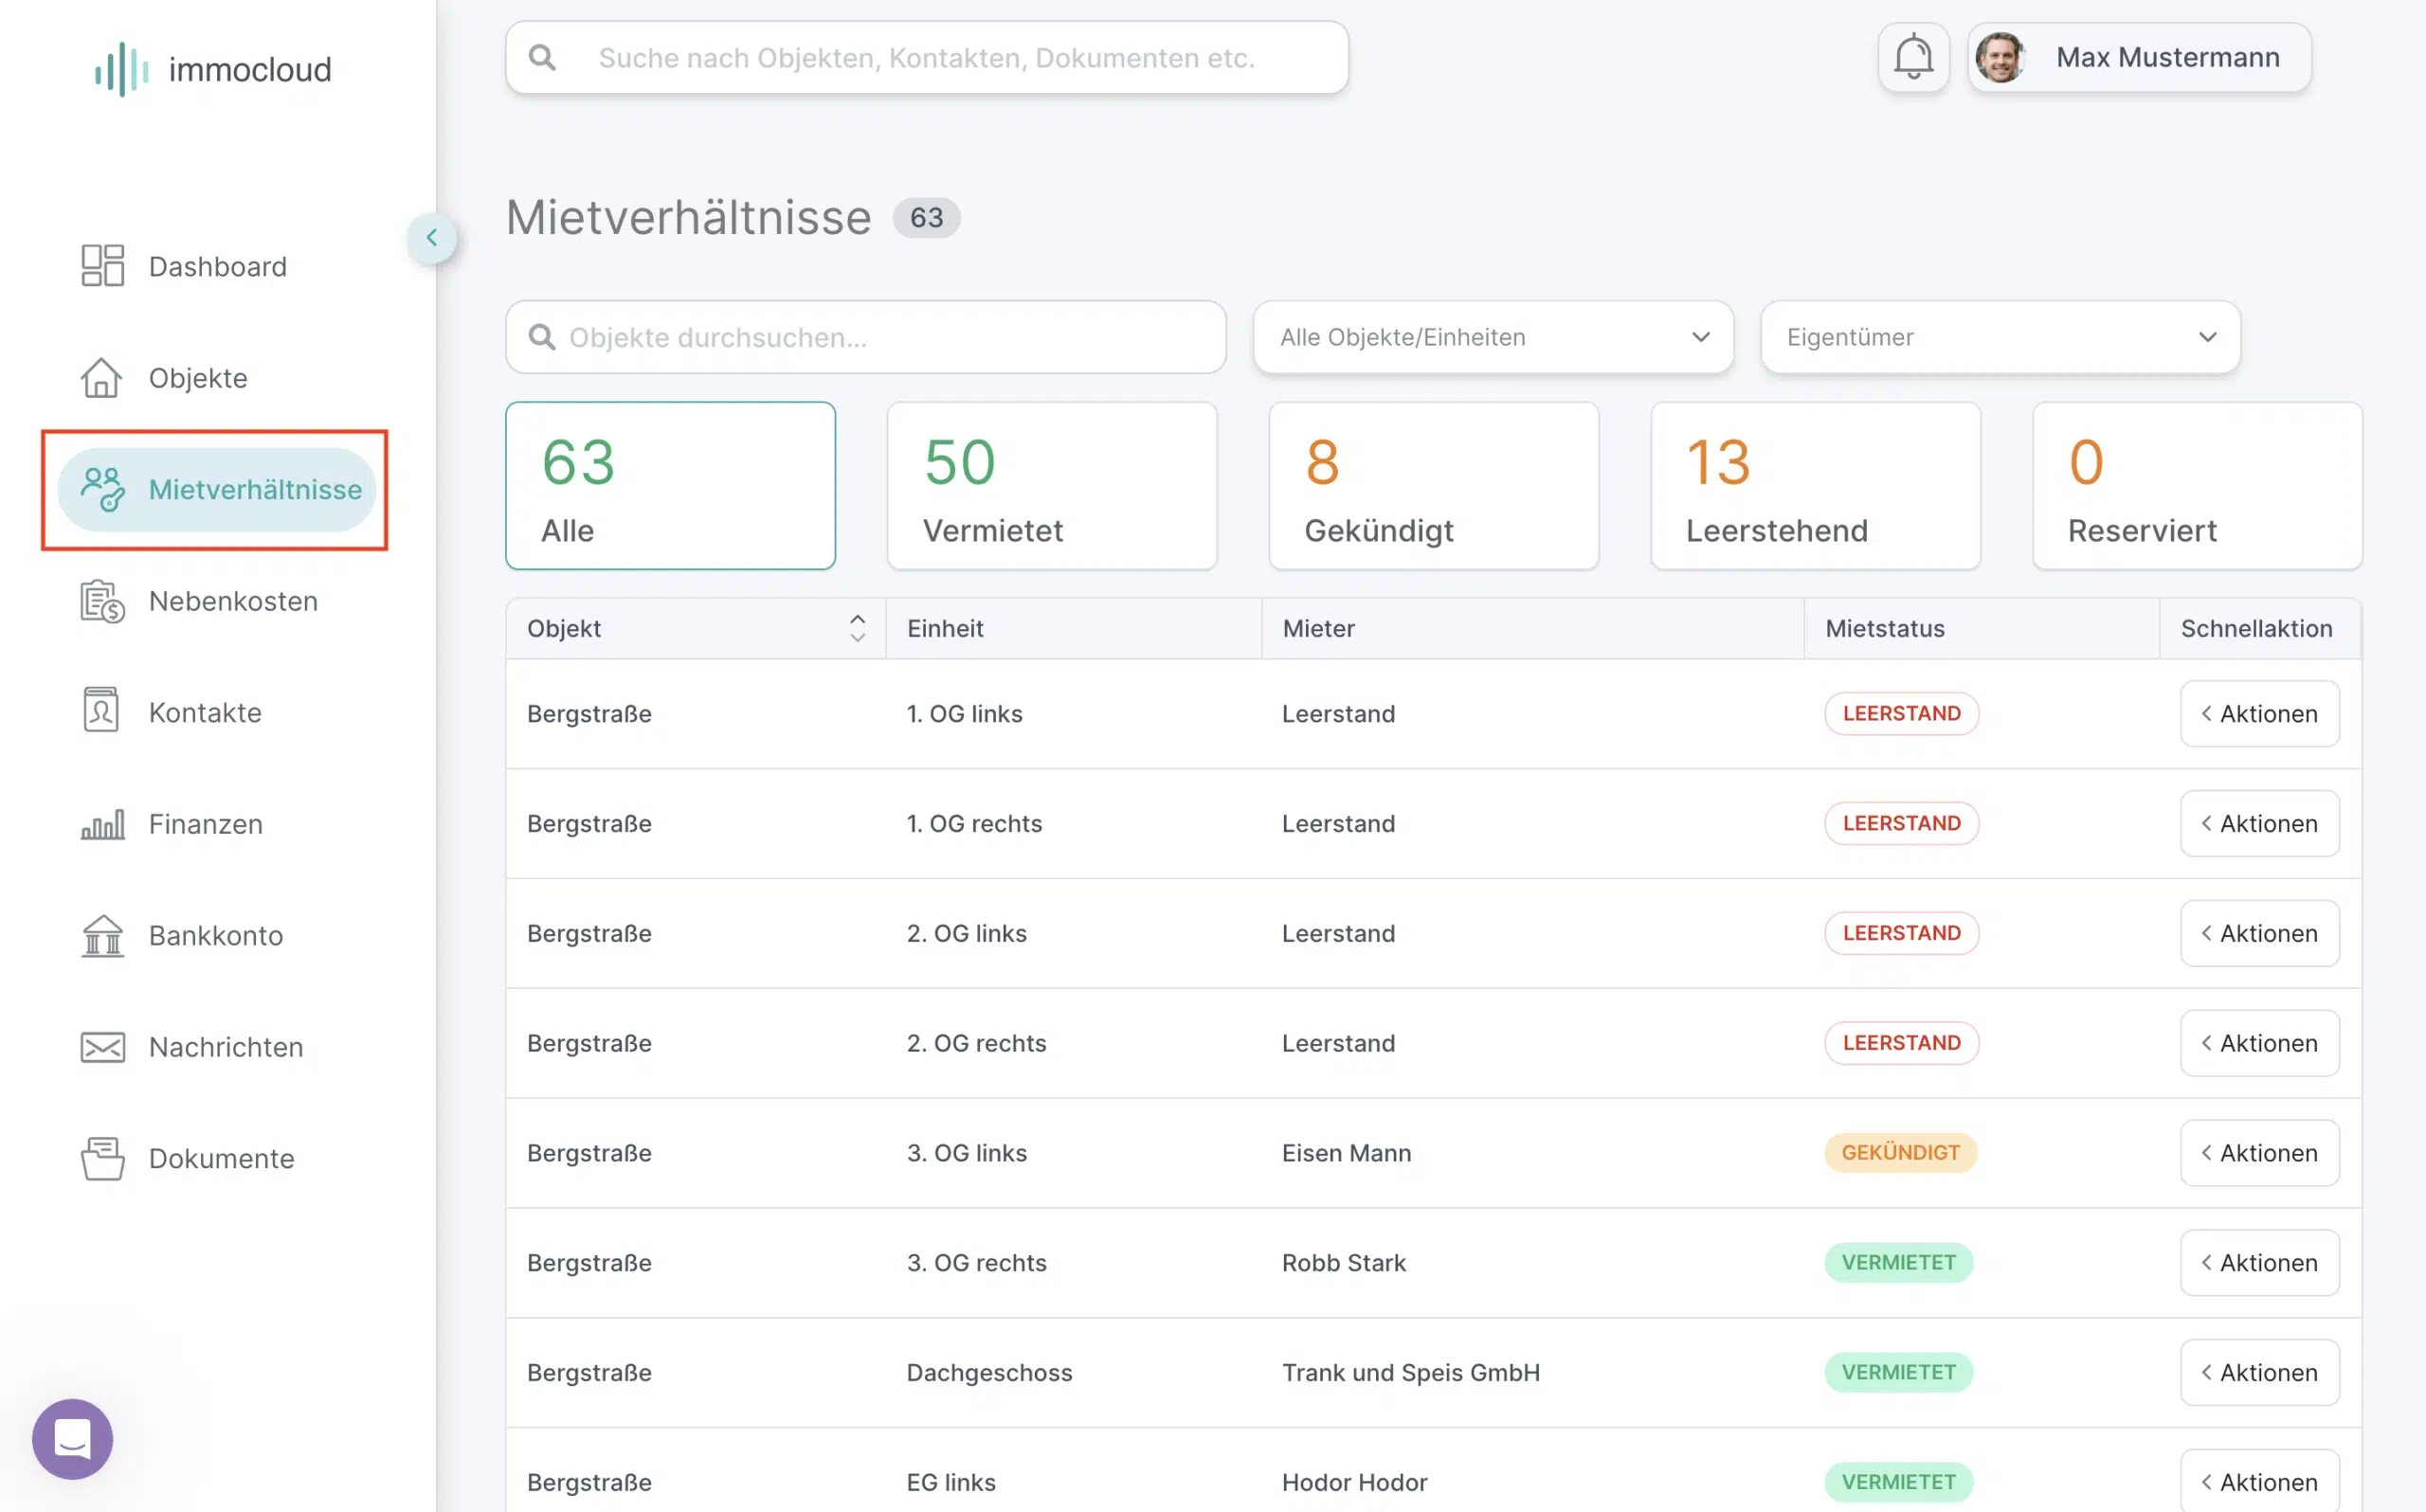Collapse the sidebar with the chevron button
Image resolution: width=2426 pixels, height=1512 pixels.
point(432,238)
